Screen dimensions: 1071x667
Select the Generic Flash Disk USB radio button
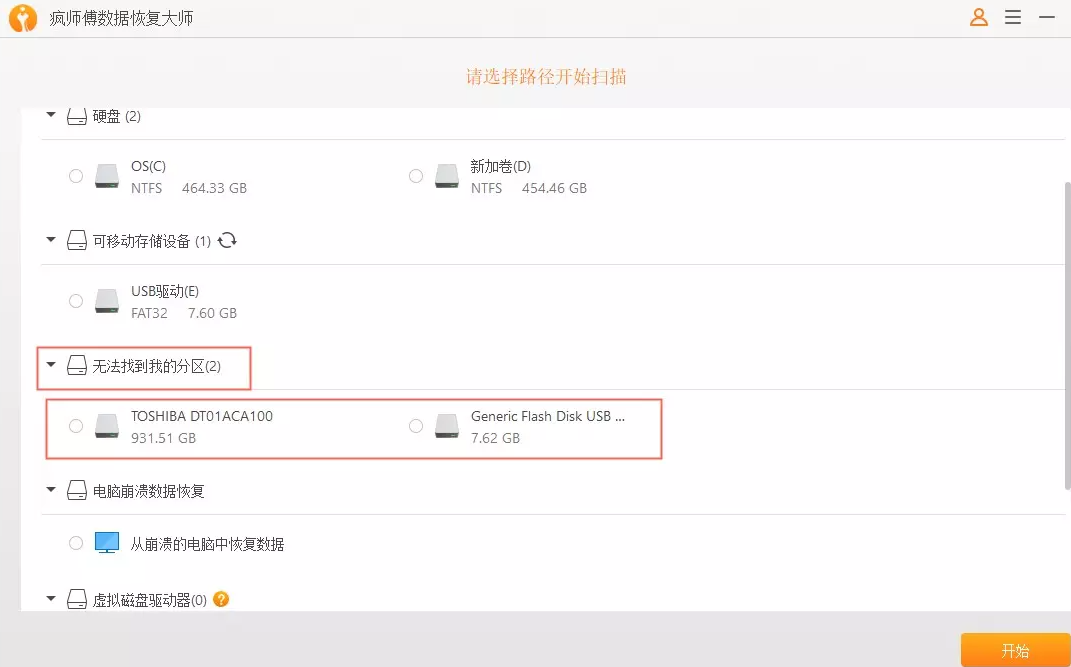point(416,426)
